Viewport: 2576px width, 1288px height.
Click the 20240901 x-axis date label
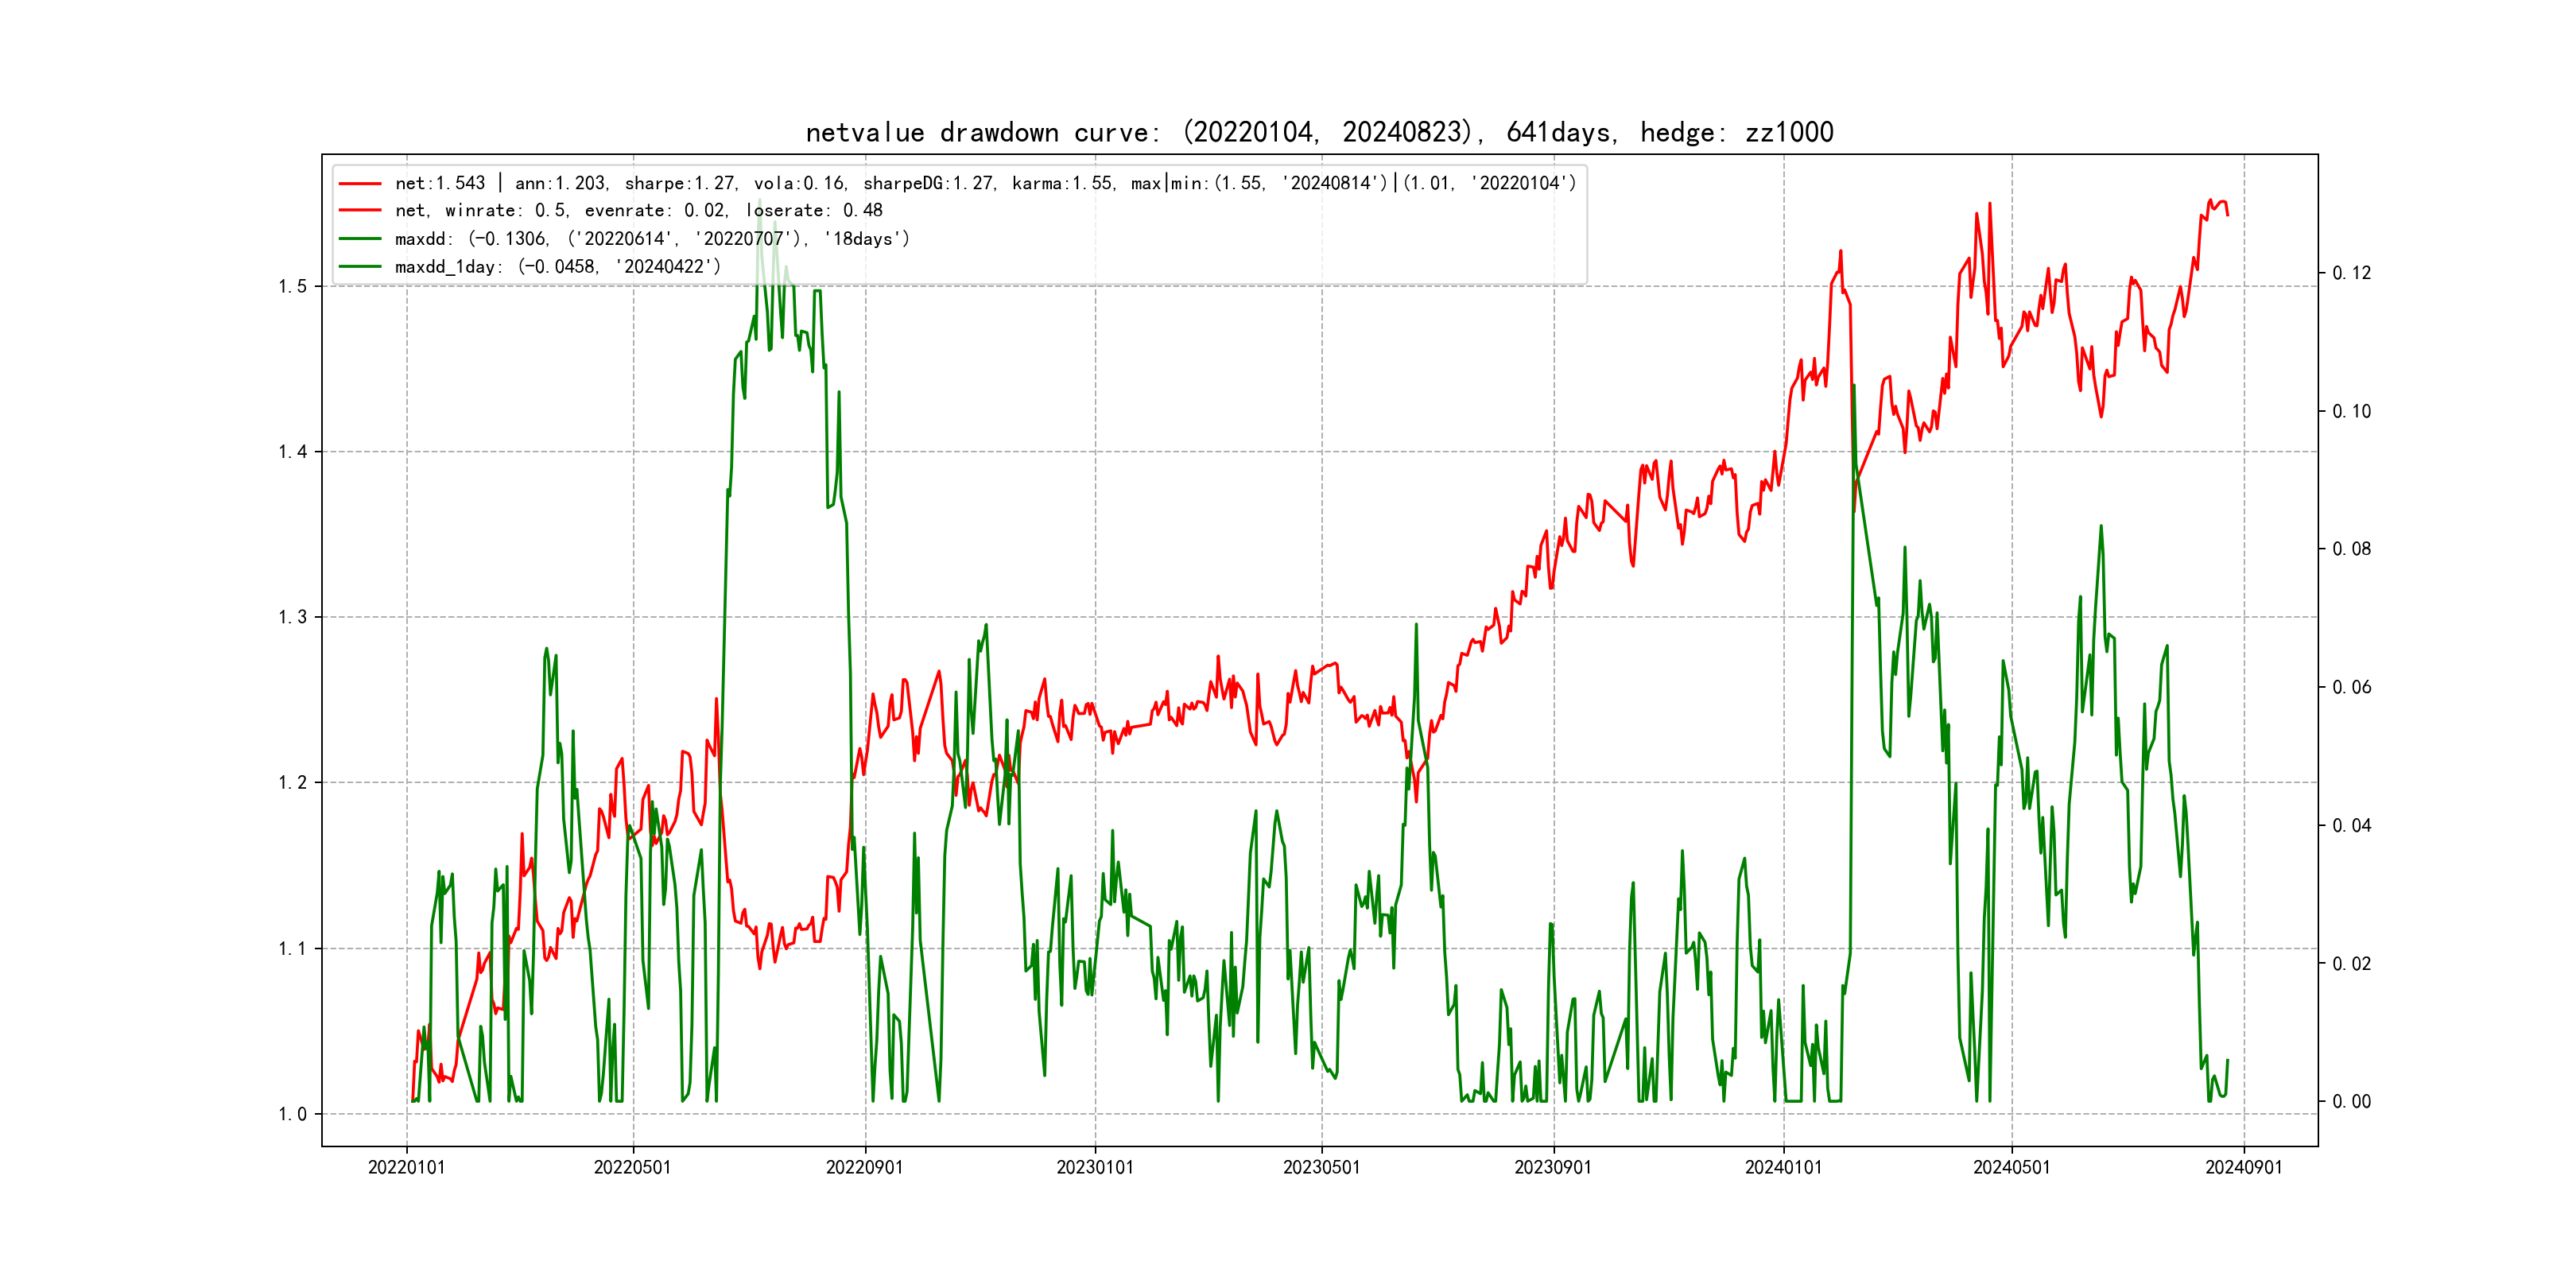pos(2243,1168)
